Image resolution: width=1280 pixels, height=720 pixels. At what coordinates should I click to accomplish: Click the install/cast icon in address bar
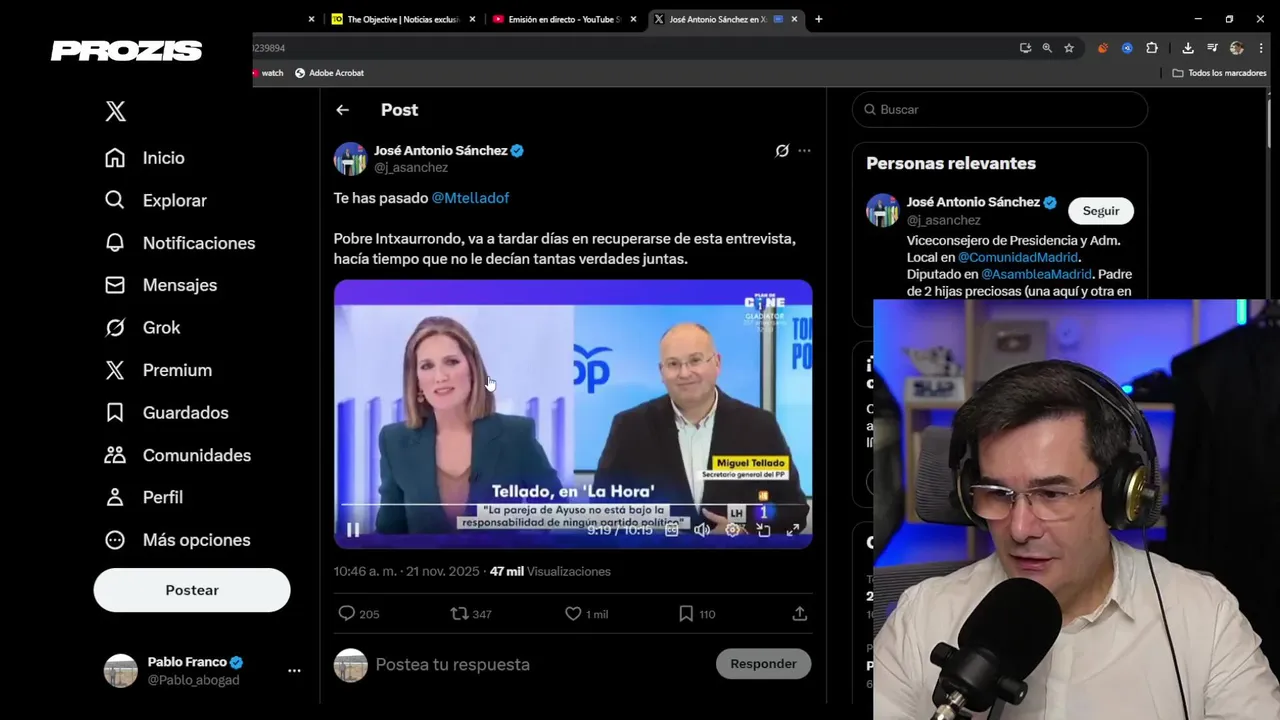click(x=1025, y=48)
